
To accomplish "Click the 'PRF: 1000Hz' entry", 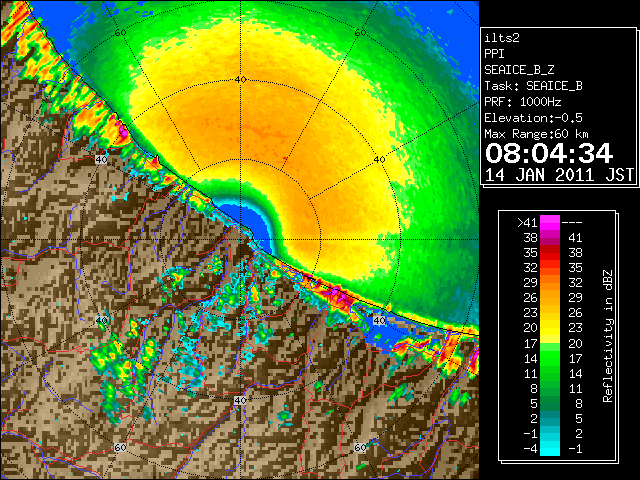I will [x=523, y=102].
